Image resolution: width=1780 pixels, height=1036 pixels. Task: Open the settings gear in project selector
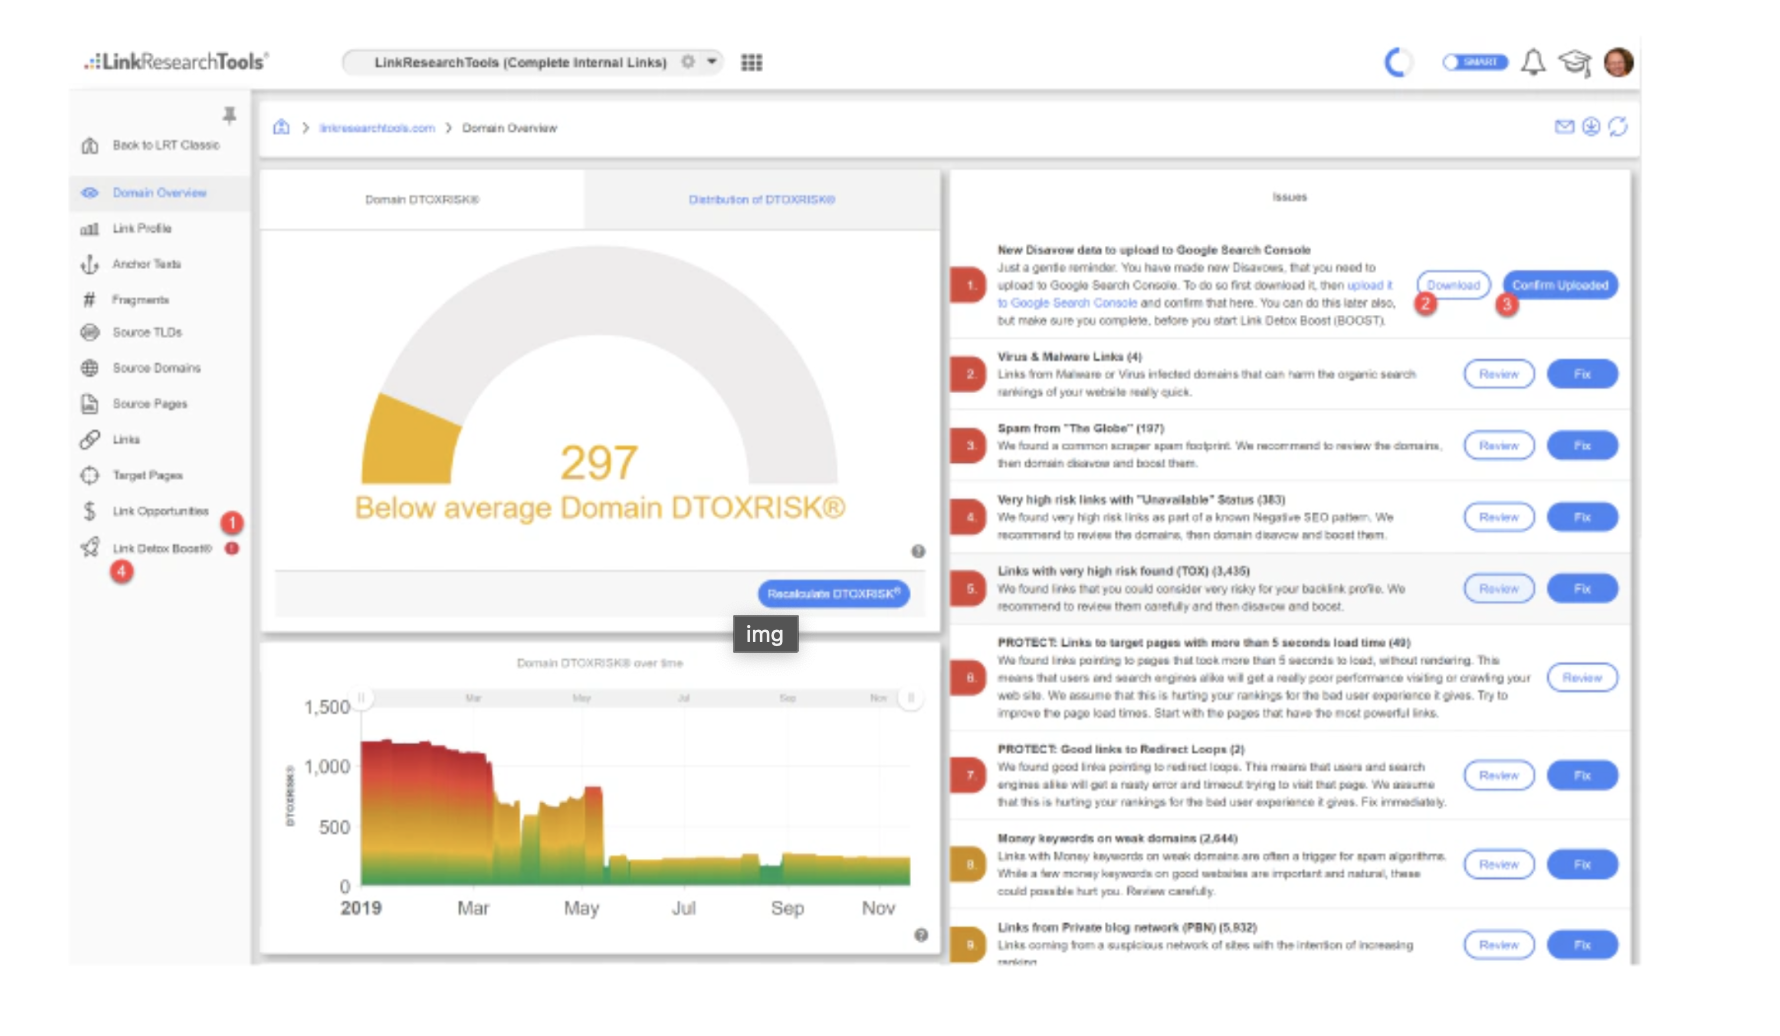(x=688, y=62)
